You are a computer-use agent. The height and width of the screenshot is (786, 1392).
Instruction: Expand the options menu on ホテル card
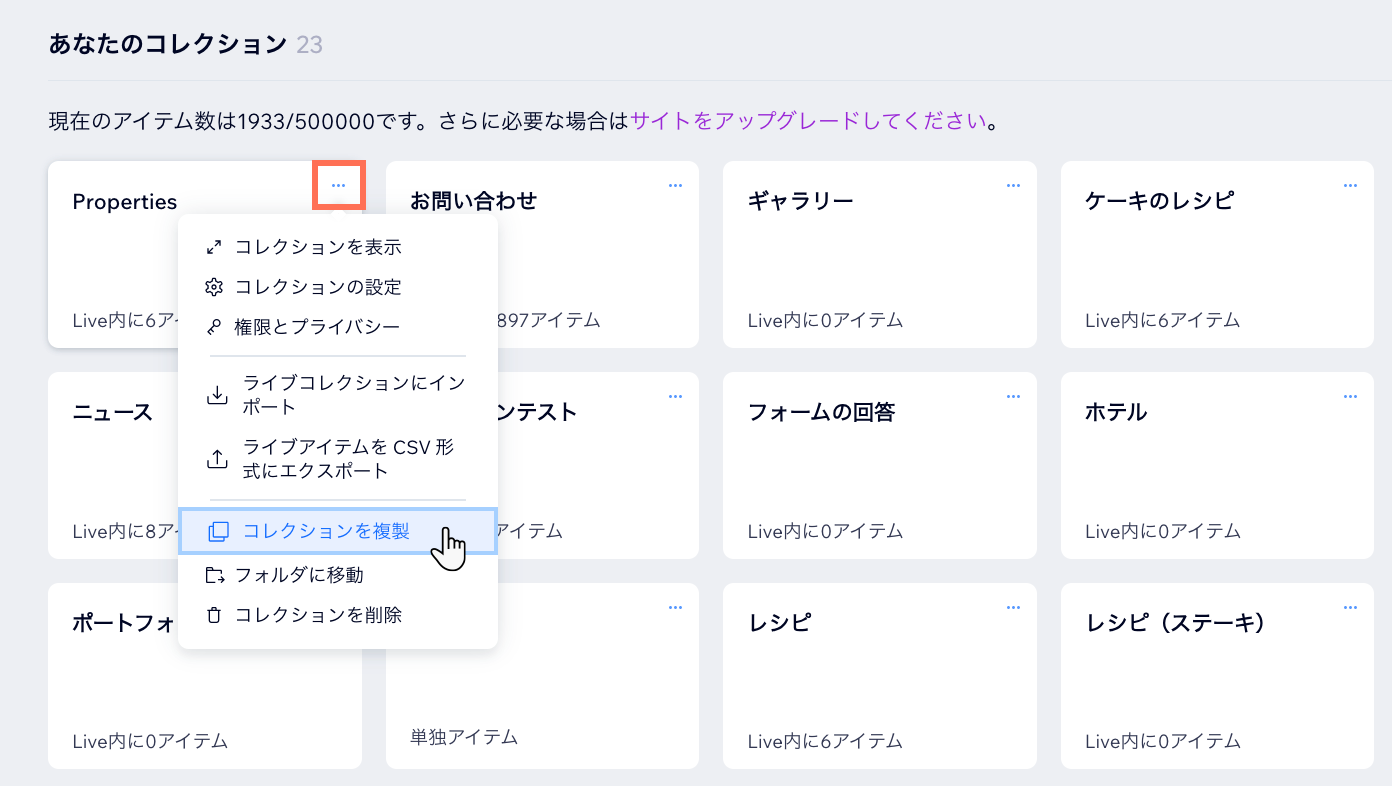point(1350,396)
